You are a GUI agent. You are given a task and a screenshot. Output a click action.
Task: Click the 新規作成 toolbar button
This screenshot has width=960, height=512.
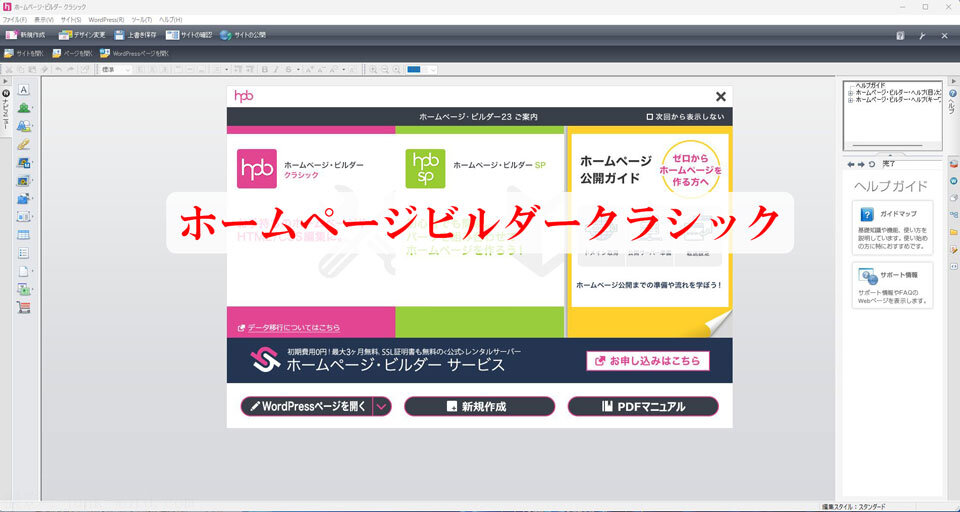25,36
